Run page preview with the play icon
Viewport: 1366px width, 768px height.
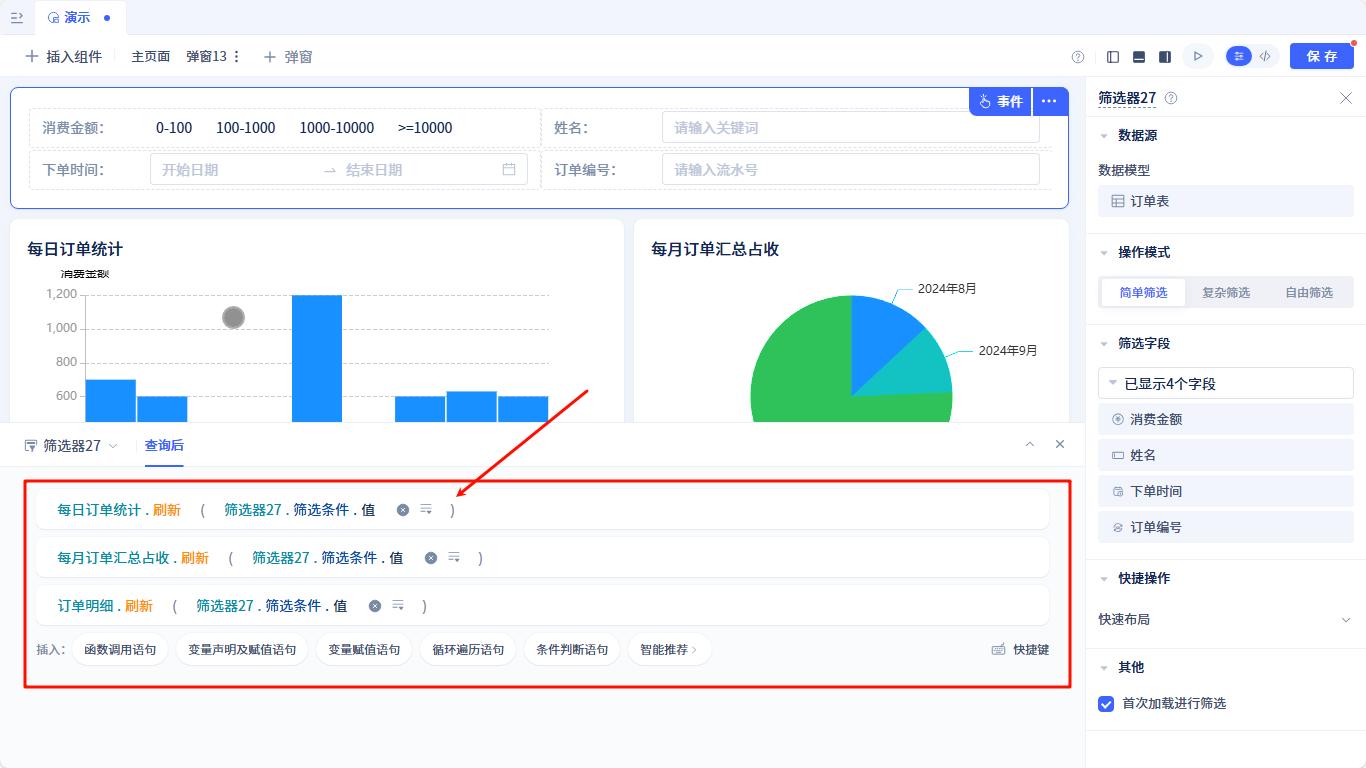tap(1198, 56)
